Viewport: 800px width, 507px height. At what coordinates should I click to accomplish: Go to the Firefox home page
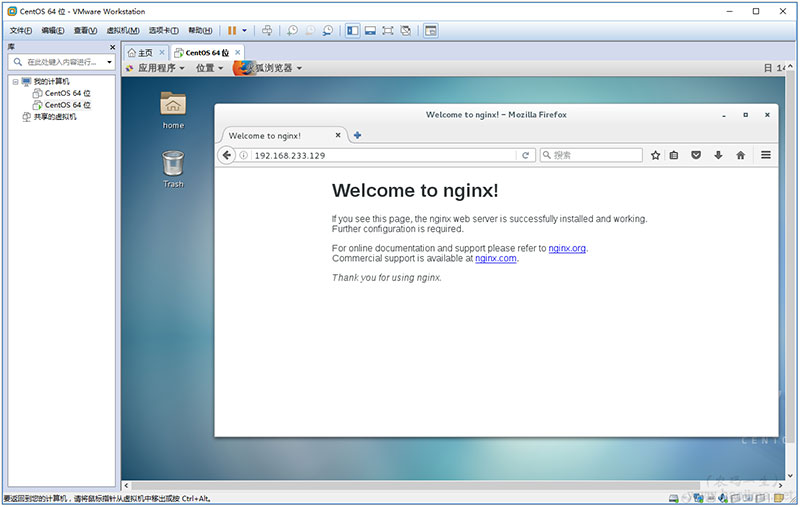click(x=740, y=155)
